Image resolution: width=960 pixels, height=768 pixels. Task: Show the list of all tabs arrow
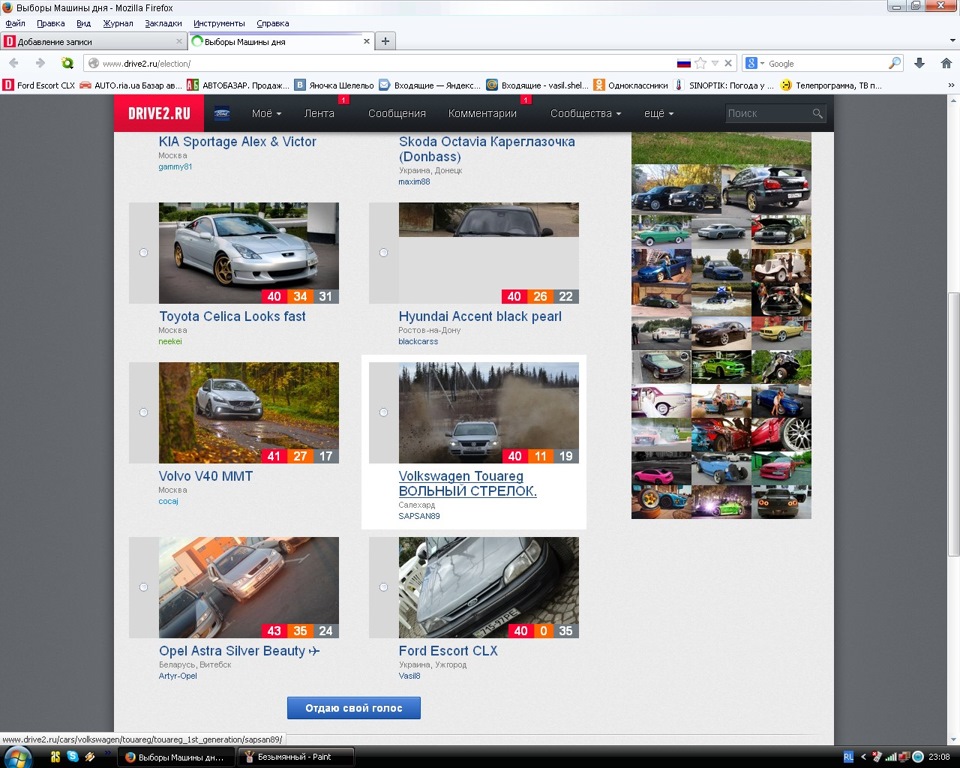pyautogui.click(x=952, y=41)
